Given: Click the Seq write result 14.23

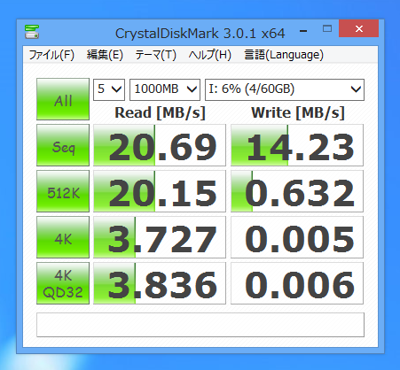Looking at the screenshot, I should [x=297, y=145].
